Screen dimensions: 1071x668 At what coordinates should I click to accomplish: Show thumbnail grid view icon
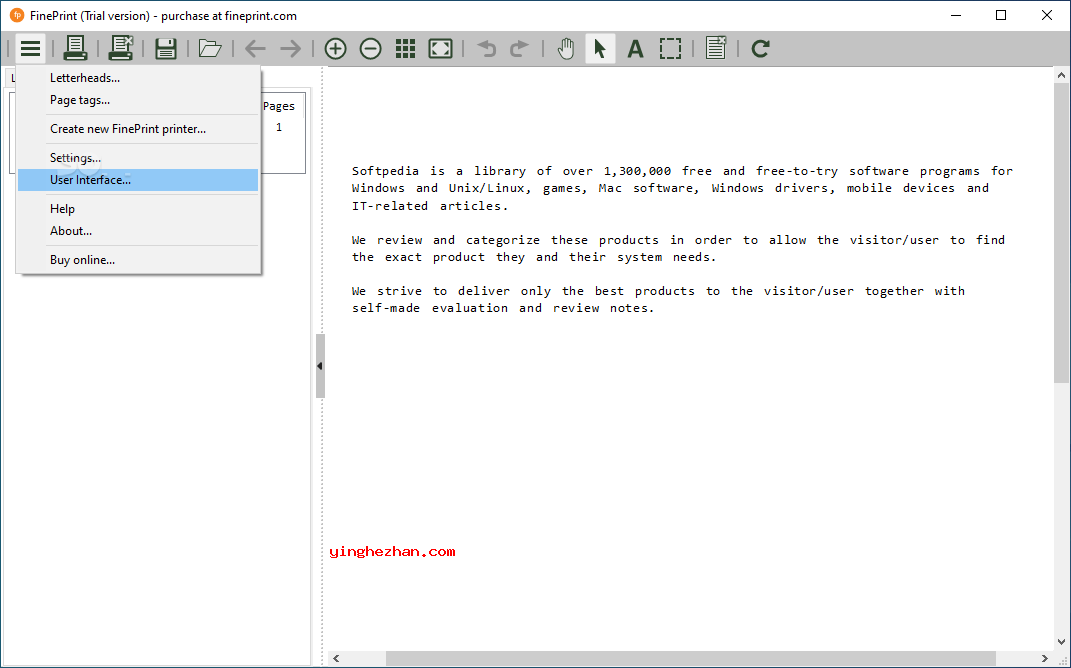(x=406, y=48)
